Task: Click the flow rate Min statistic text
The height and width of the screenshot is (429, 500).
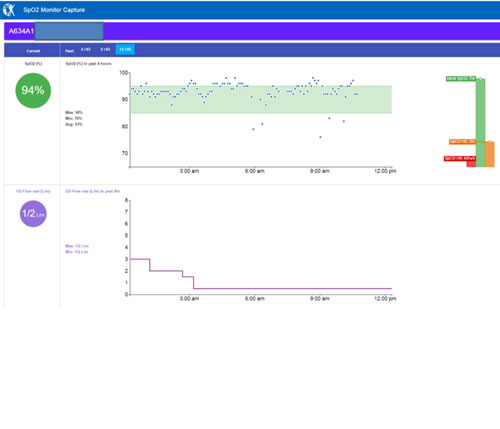Action: coord(77,252)
